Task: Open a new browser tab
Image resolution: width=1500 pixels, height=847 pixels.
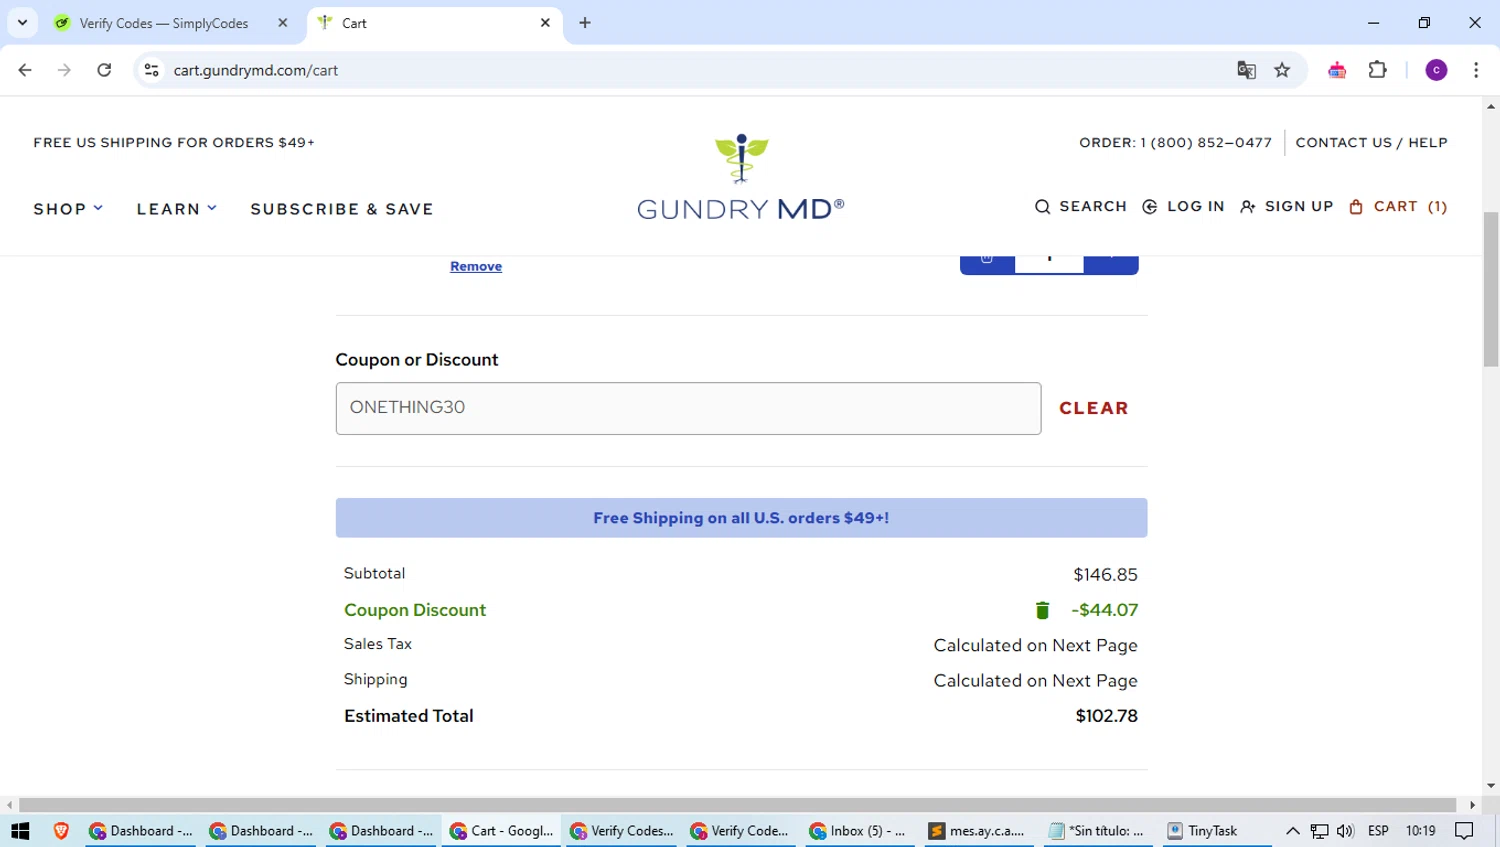Action: (585, 23)
